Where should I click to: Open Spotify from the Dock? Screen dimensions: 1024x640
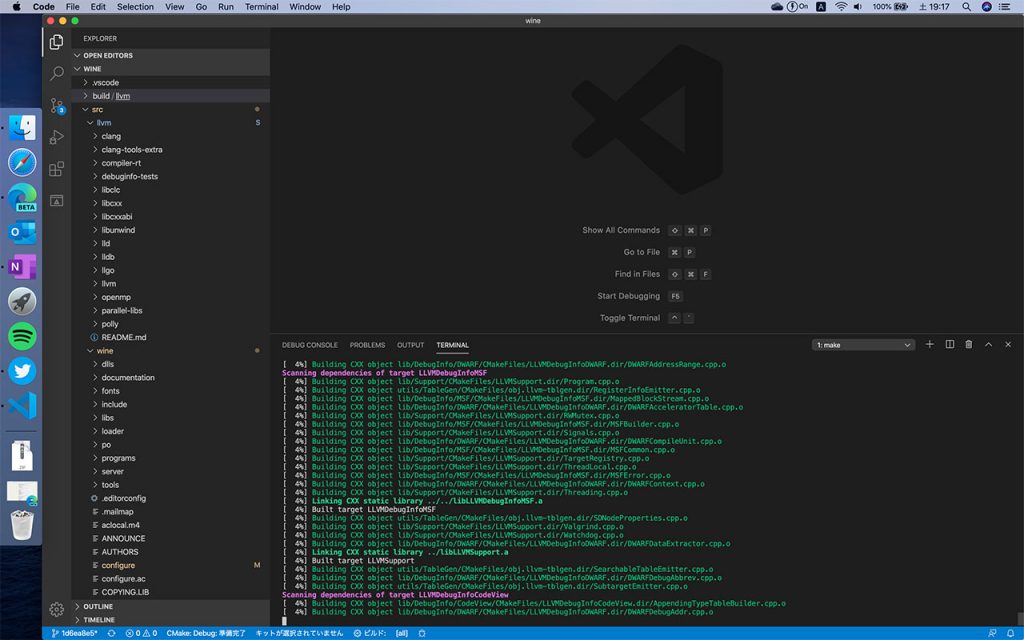[22, 336]
